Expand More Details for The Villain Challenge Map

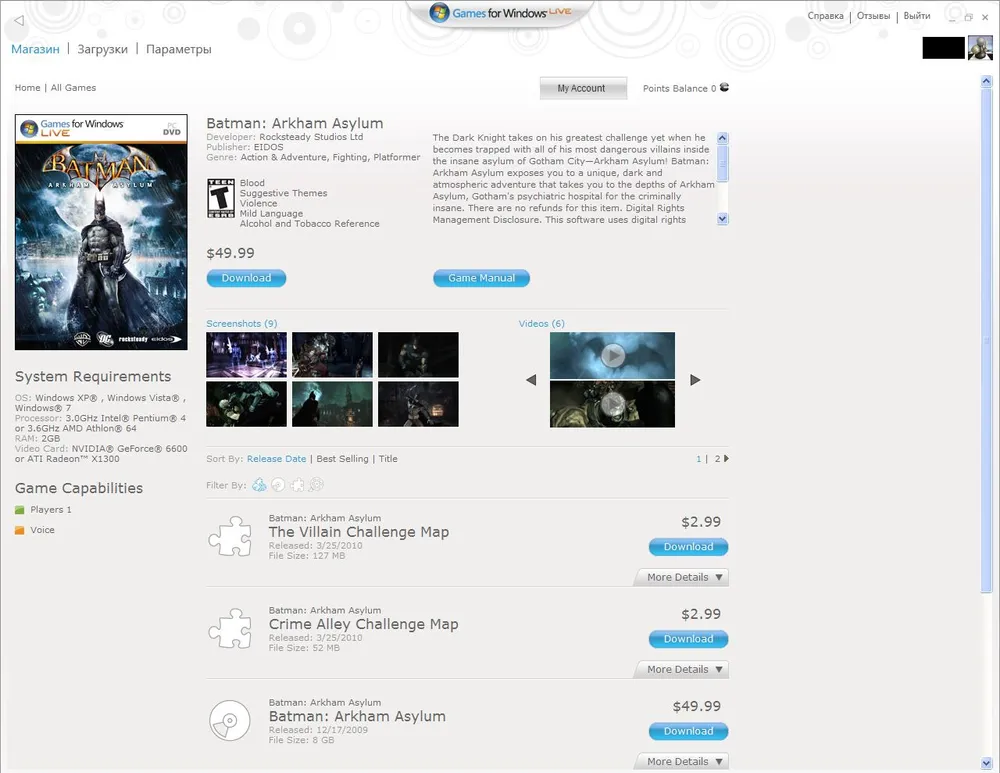click(x=685, y=577)
